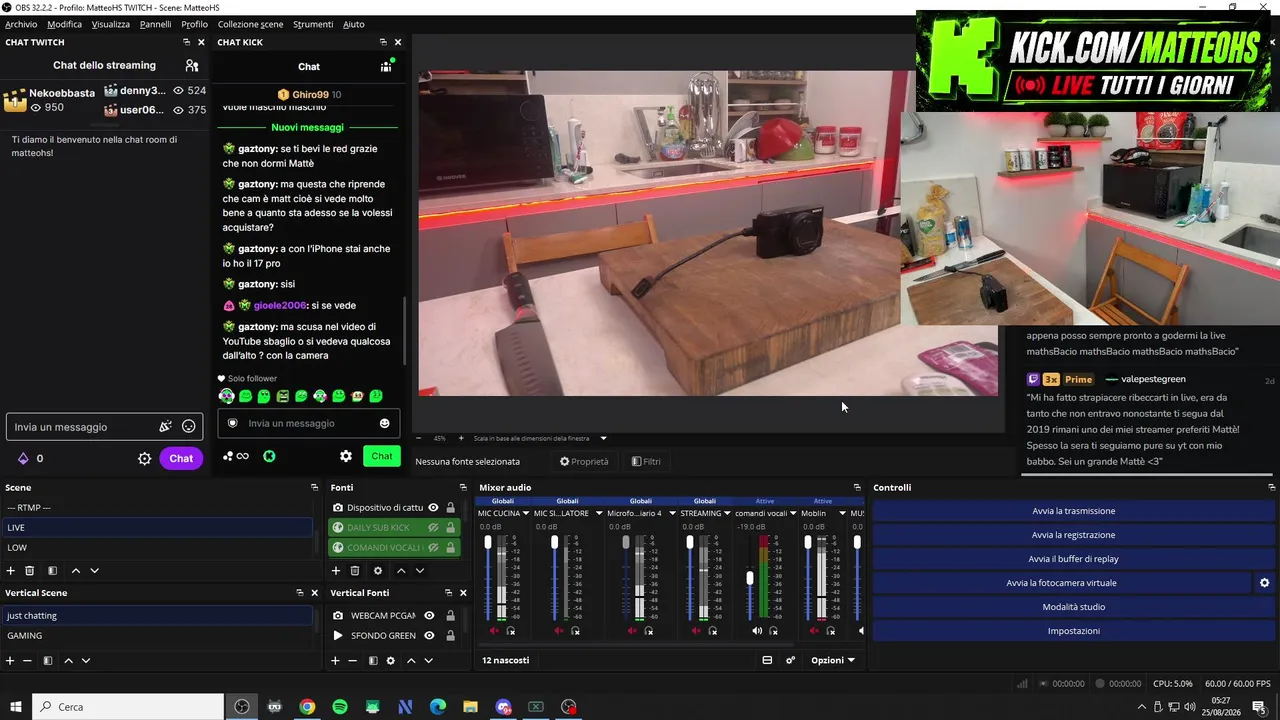Open the Archivio menu
The height and width of the screenshot is (720, 1280).
tap(21, 24)
